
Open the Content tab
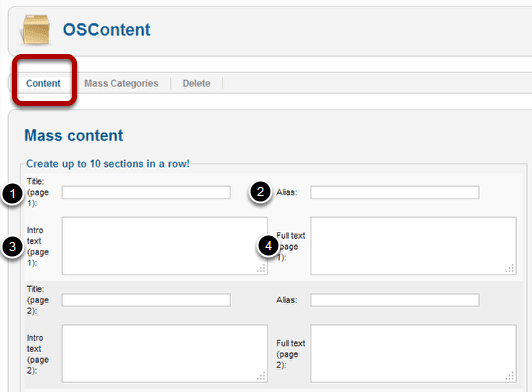point(43,83)
